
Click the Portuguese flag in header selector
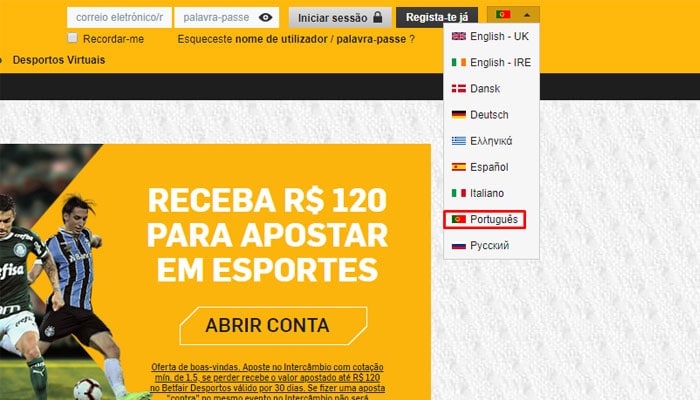(x=503, y=15)
